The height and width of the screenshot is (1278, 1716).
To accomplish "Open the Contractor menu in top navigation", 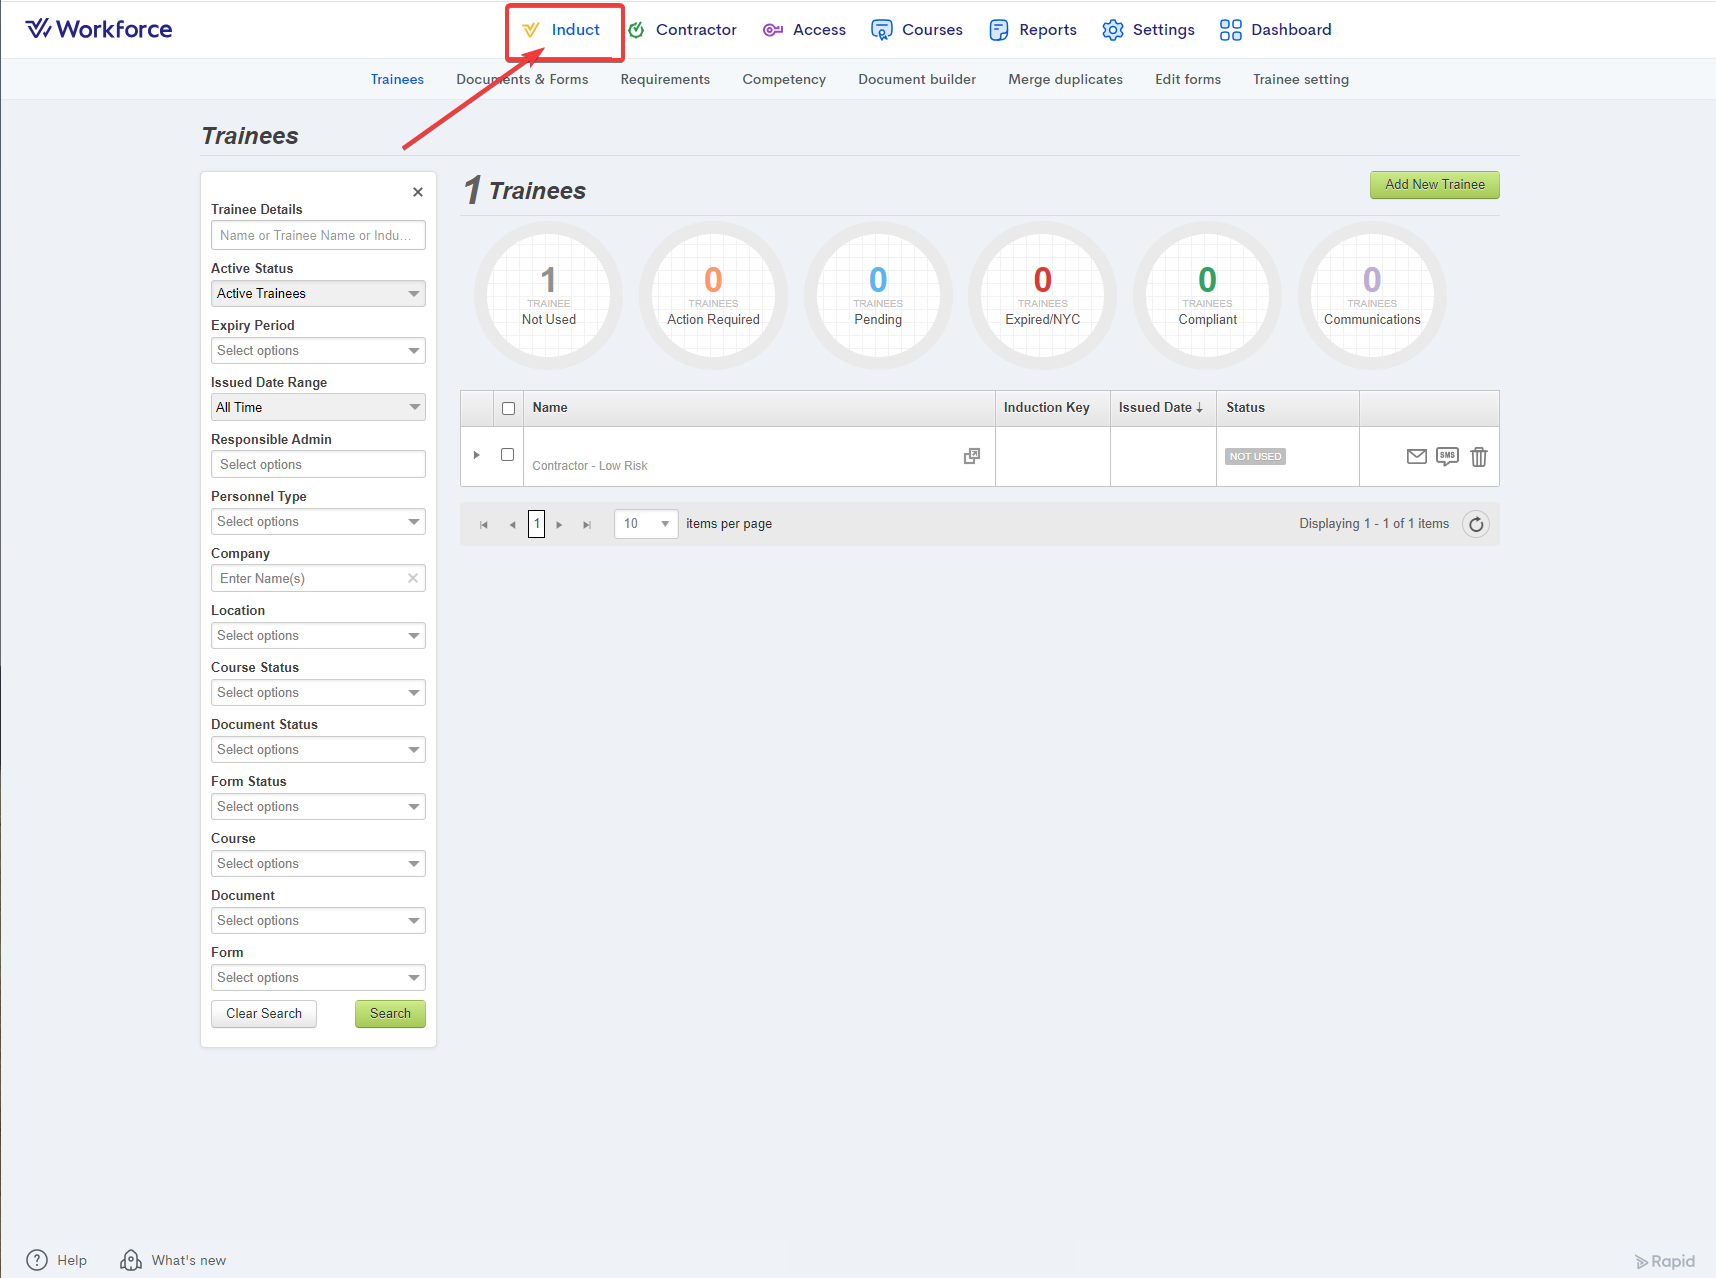I will point(682,30).
